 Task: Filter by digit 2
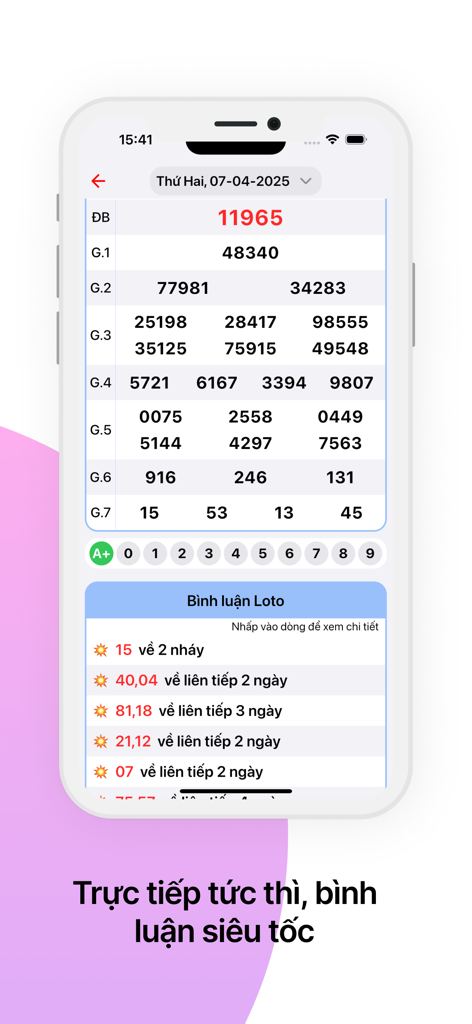click(x=182, y=554)
